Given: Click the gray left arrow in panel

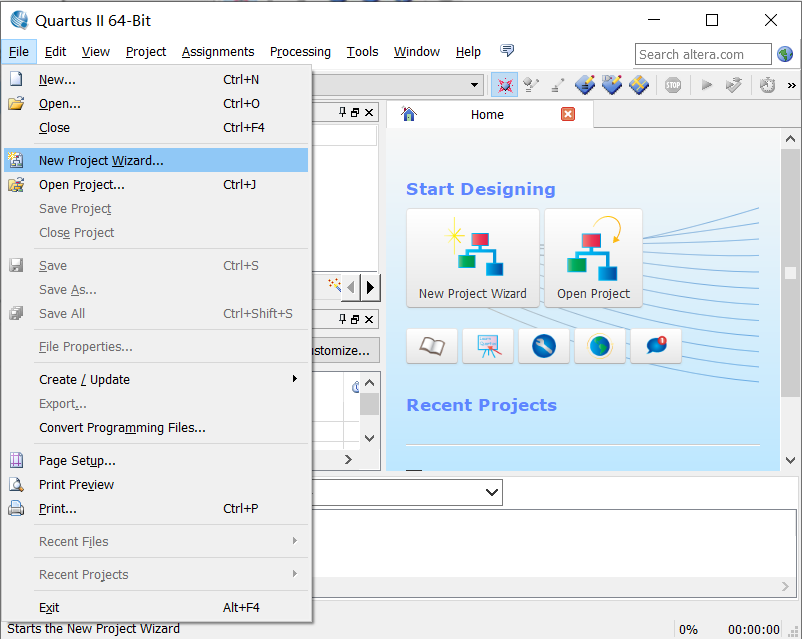Looking at the screenshot, I should click(351, 288).
